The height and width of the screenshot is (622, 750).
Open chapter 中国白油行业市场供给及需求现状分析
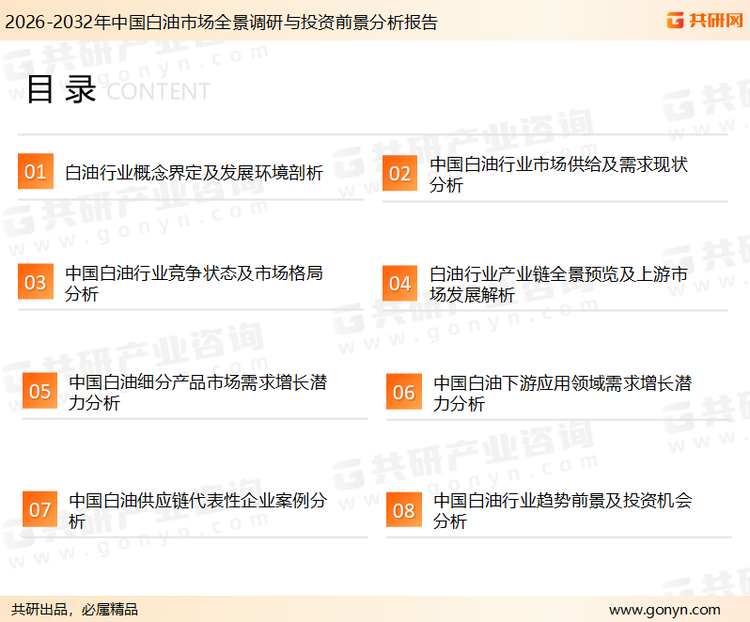(559, 174)
